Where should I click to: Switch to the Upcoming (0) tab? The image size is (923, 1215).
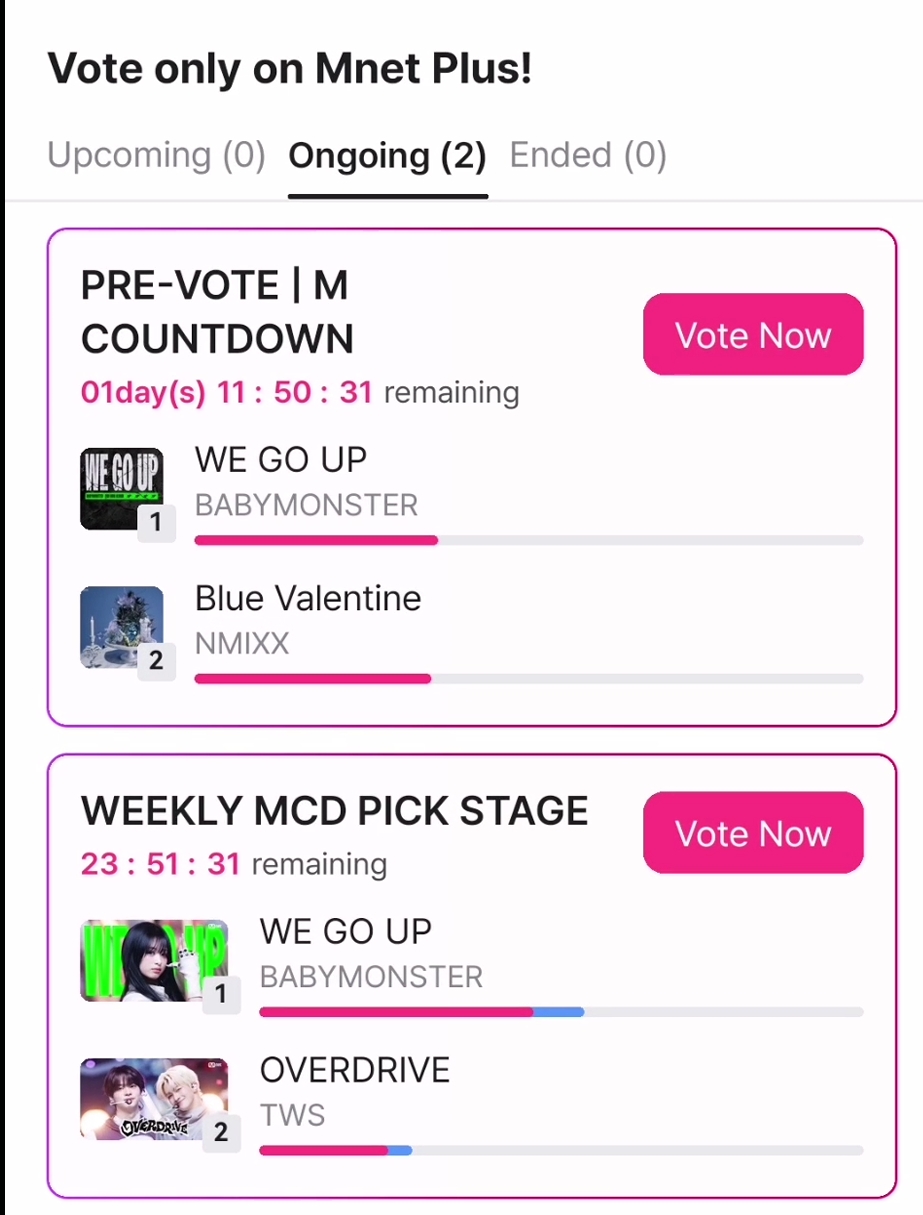156,155
